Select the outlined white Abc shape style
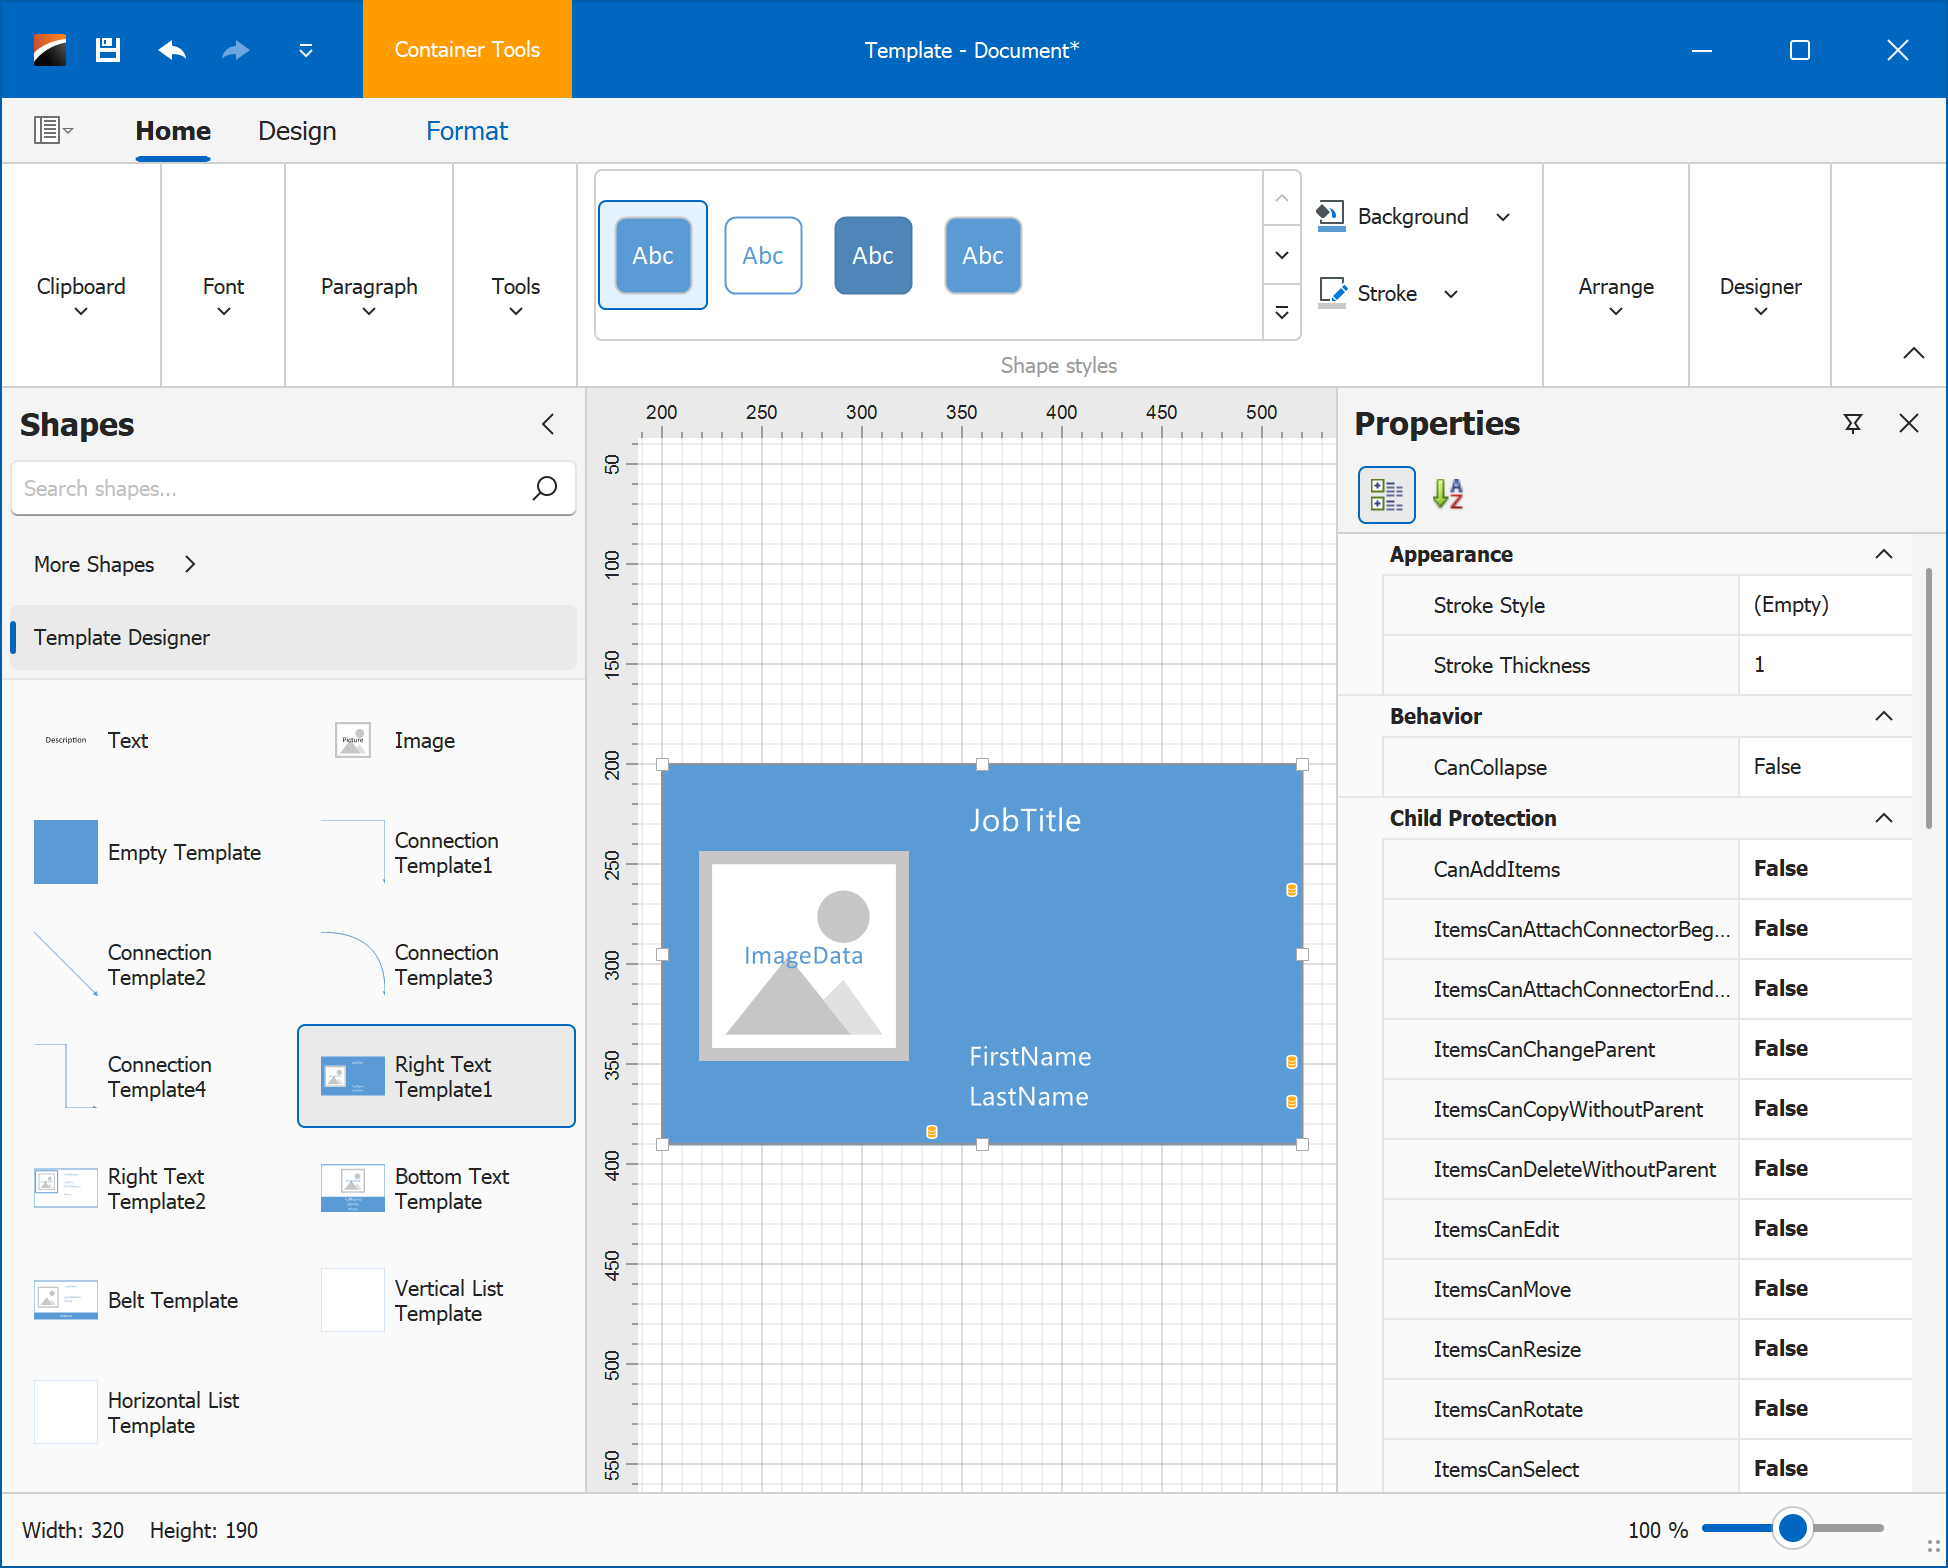The width and height of the screenshot is (1948, 1568). point(763,256)
